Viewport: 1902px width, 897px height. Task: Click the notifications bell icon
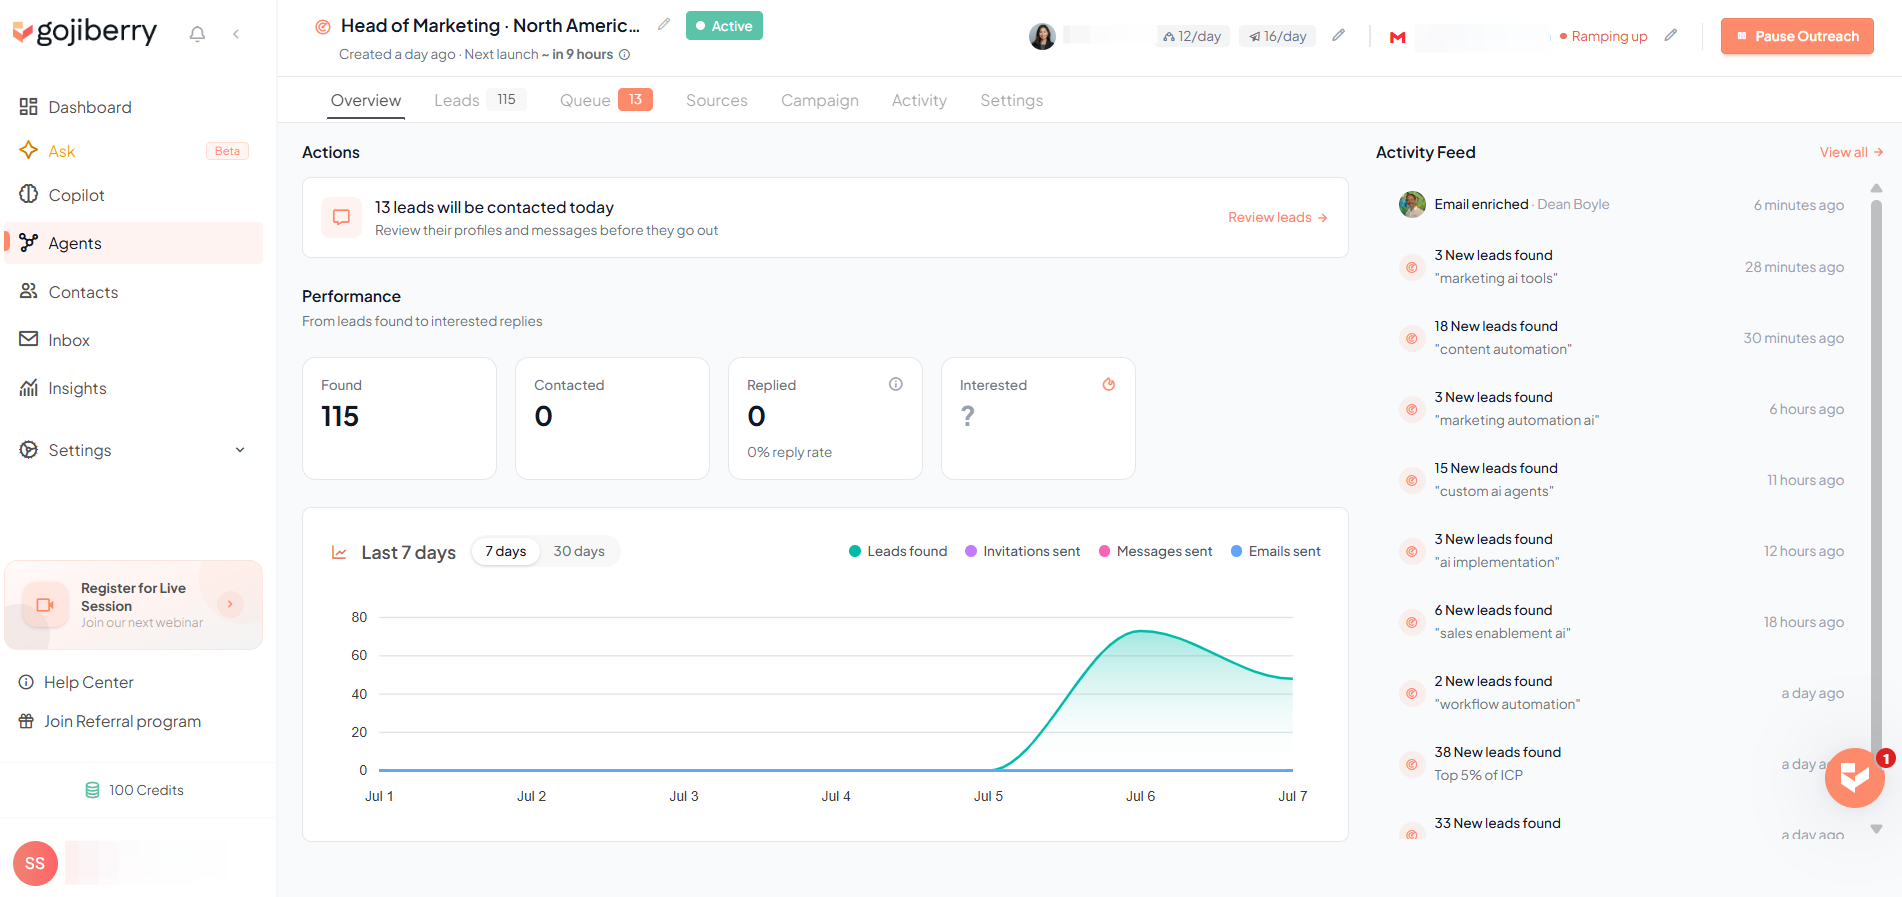point(197,34)
